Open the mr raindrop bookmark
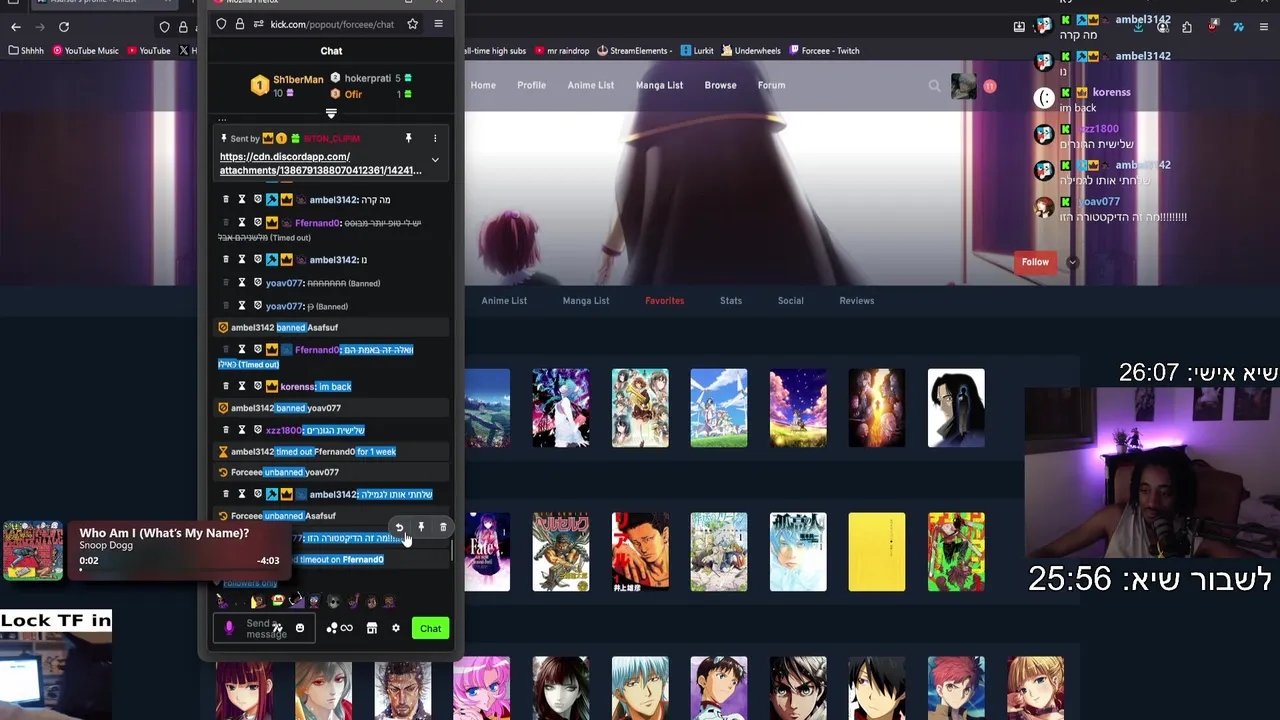 coord(562,51)
